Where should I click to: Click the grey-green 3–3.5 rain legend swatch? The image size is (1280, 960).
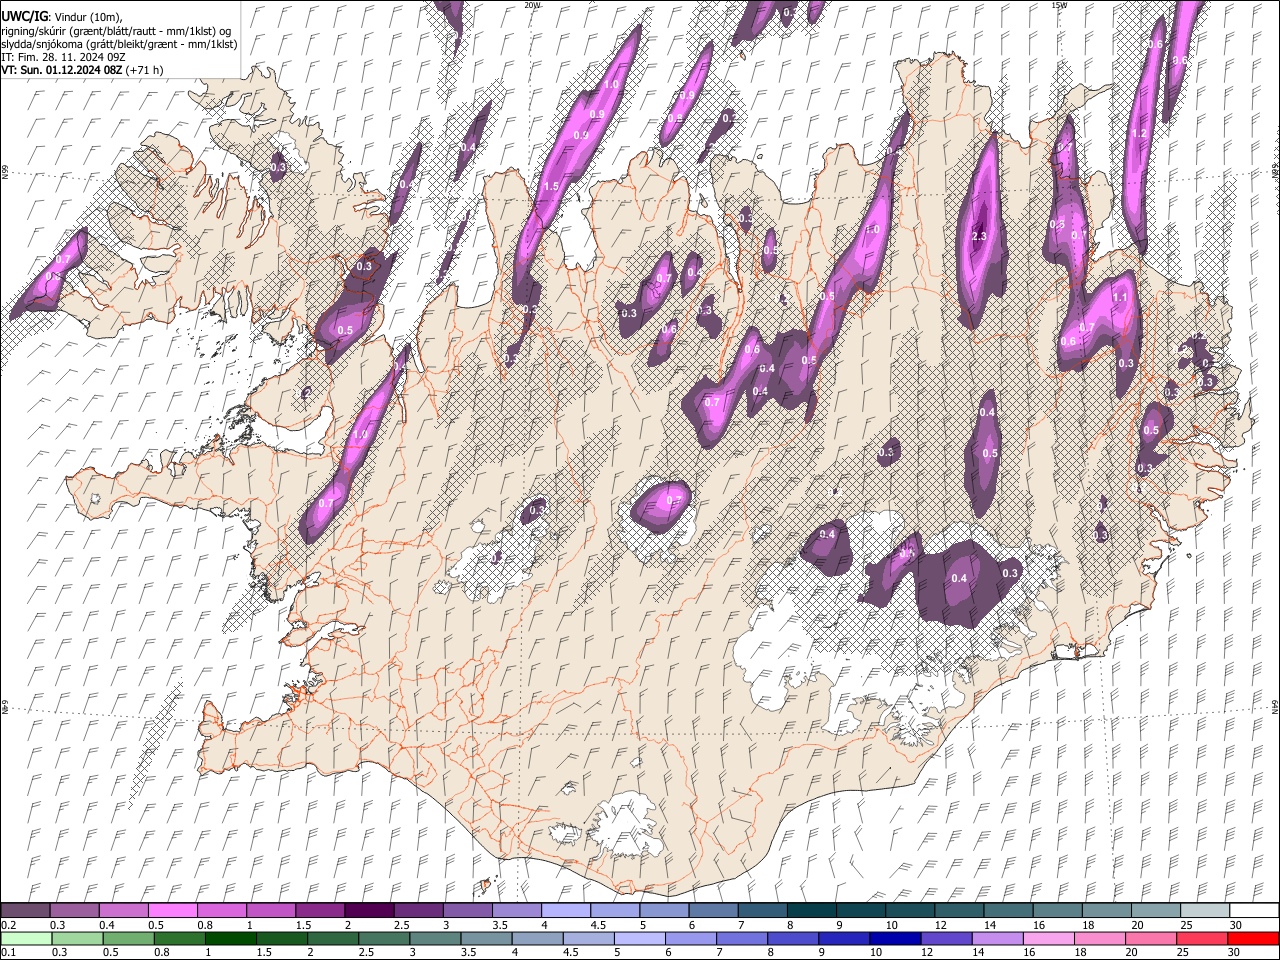pyautogui.click(x=436, y=938)
